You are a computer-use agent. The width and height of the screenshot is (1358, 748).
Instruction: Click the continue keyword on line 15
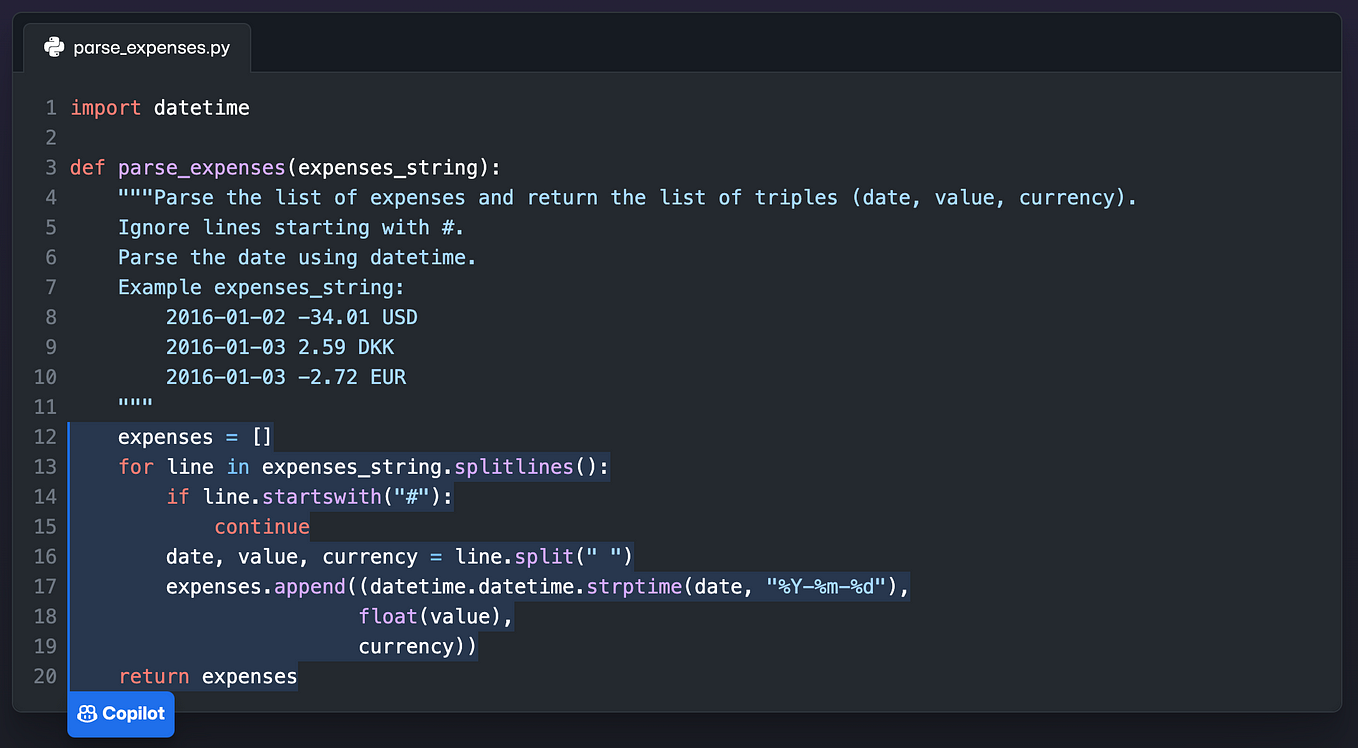262,526
